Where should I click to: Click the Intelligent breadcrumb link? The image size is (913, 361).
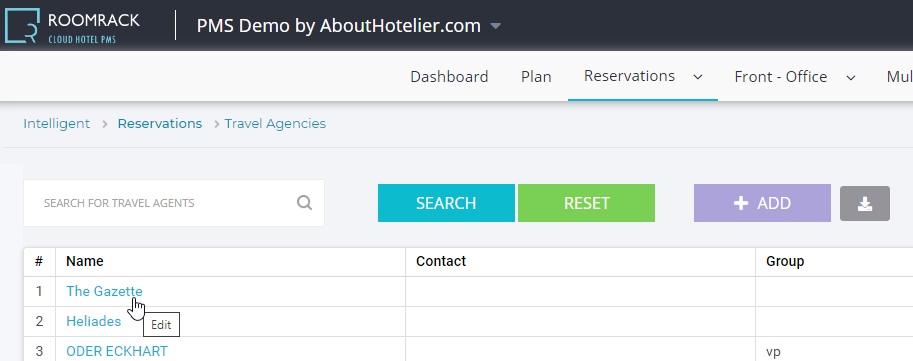coord(56,123)
